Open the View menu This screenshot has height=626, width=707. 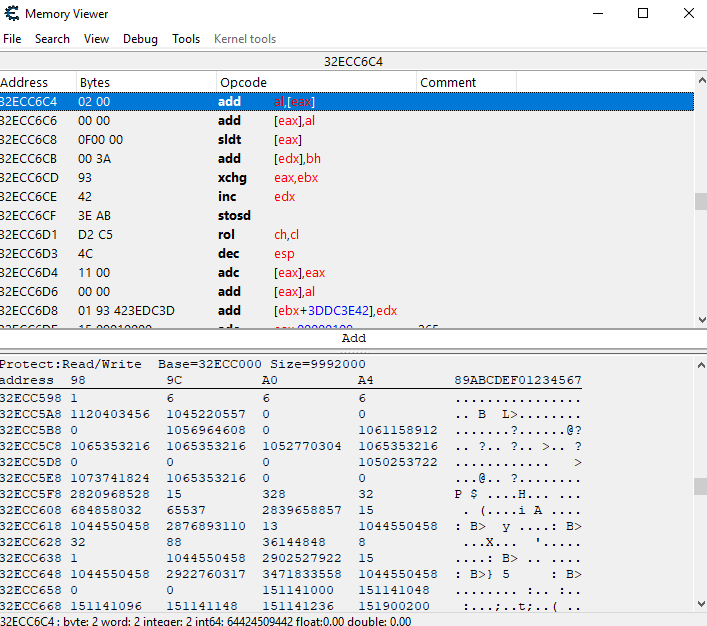click(96, 39)
